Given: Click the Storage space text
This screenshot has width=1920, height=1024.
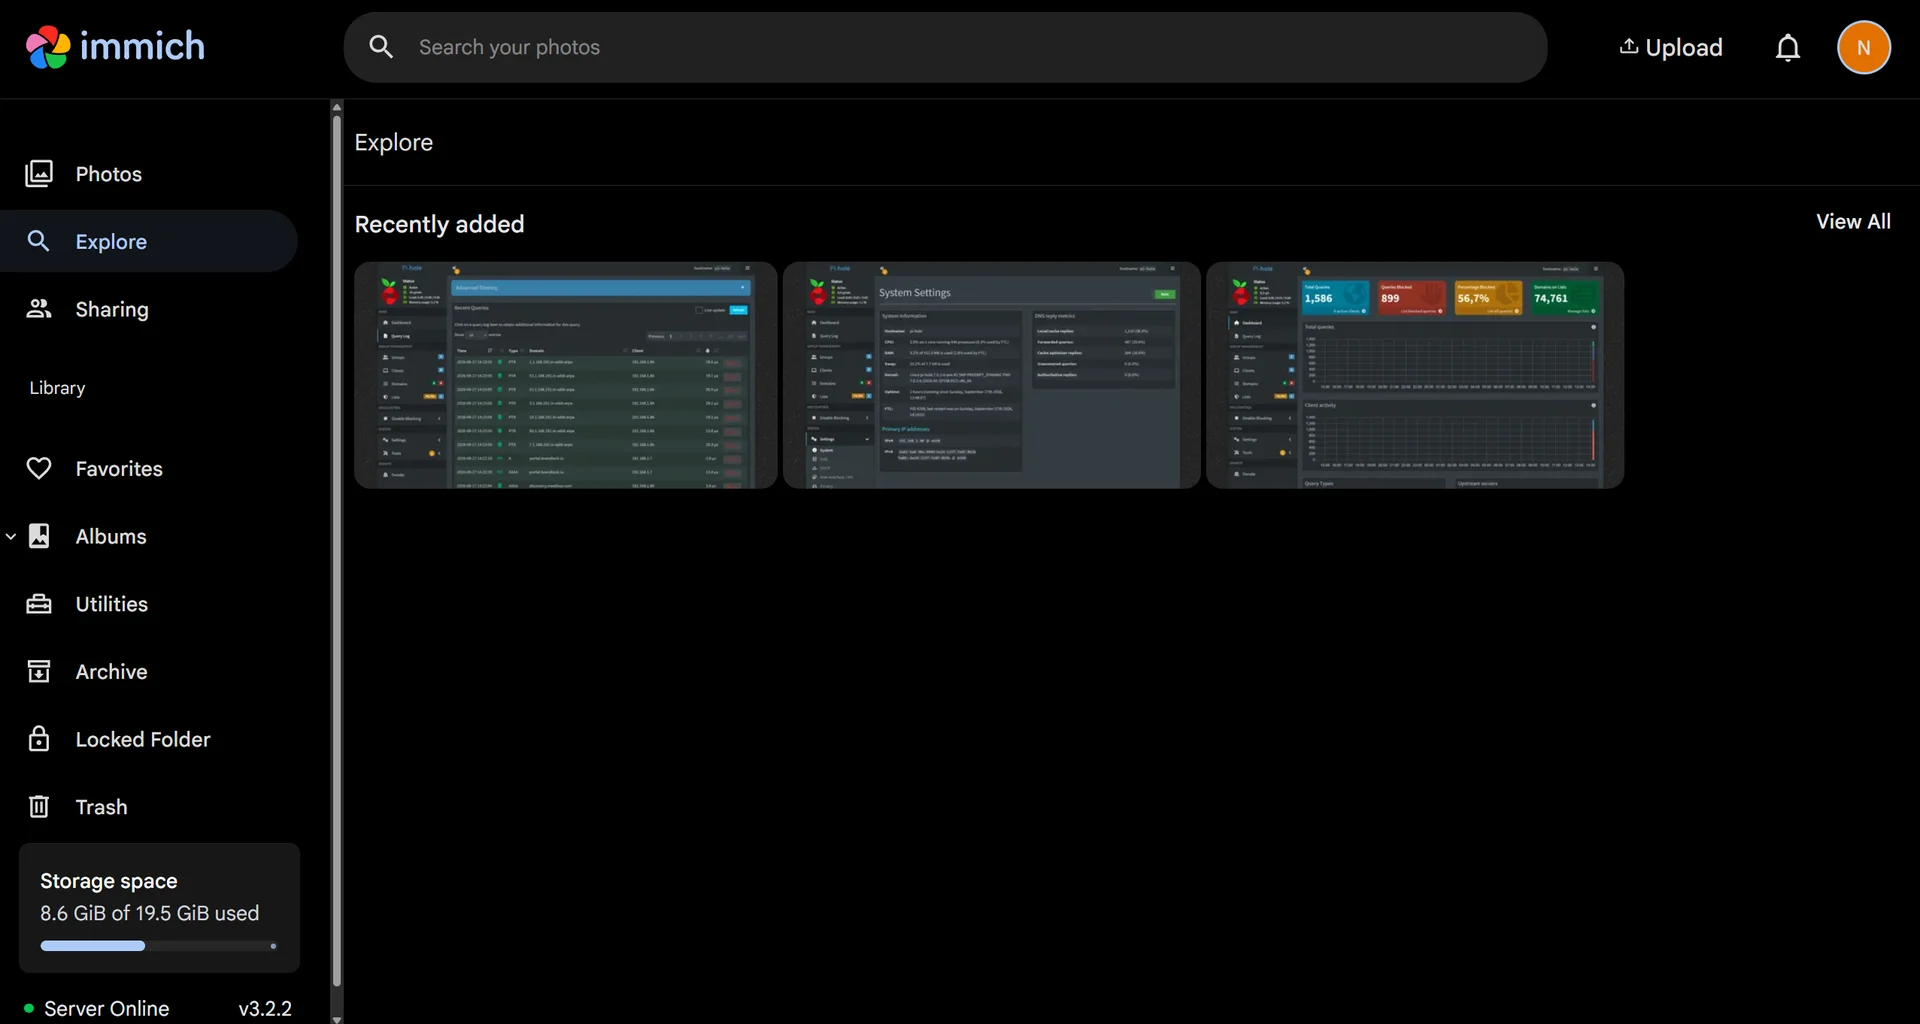Looking at the screenshot, I should (109, 881).
